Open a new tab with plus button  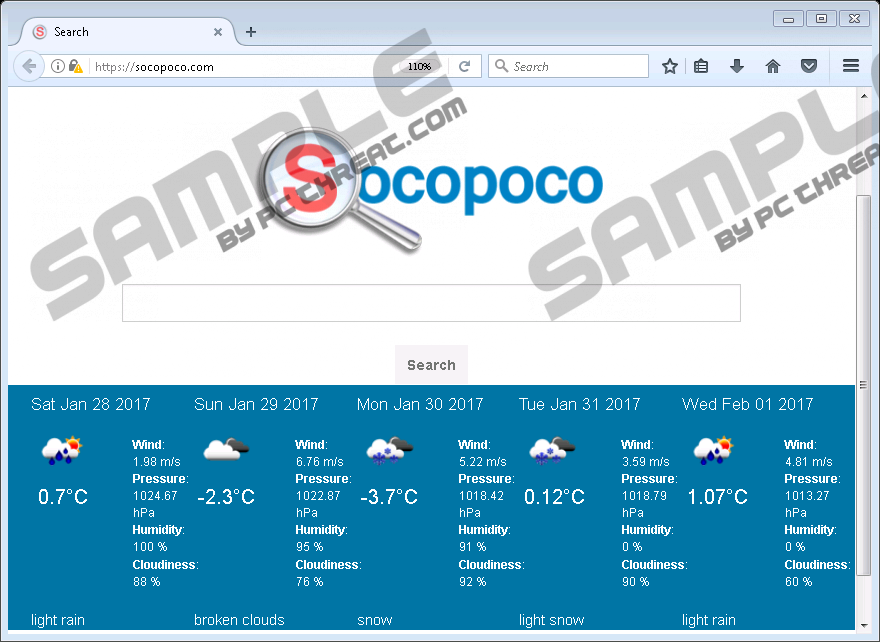point(251,32)
